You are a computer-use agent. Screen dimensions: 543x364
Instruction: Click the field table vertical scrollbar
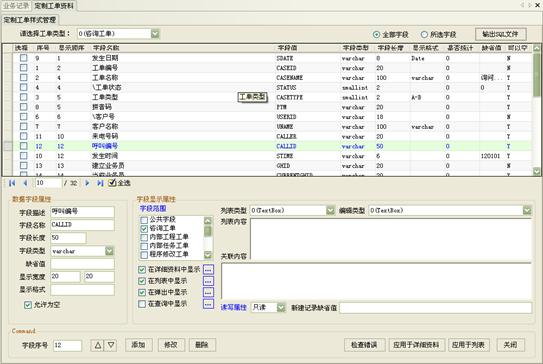coord(536,109)
